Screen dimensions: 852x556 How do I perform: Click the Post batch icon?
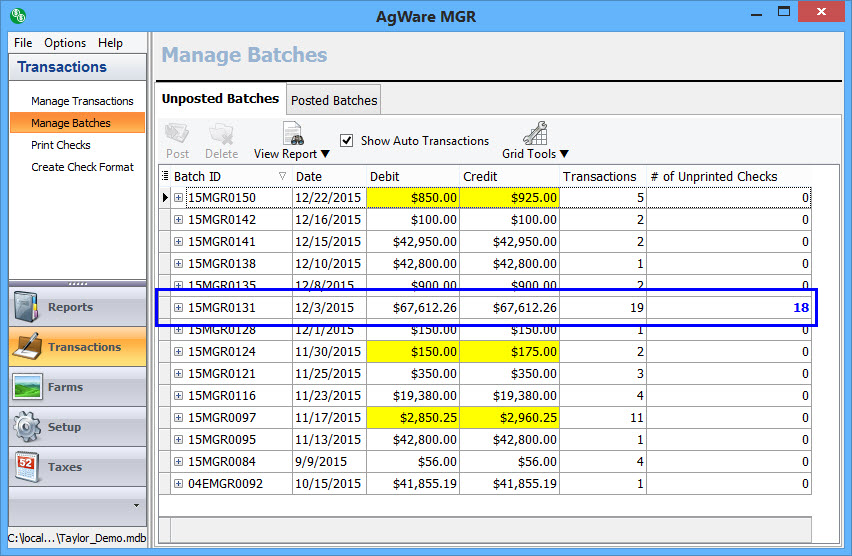click(177, 133)
